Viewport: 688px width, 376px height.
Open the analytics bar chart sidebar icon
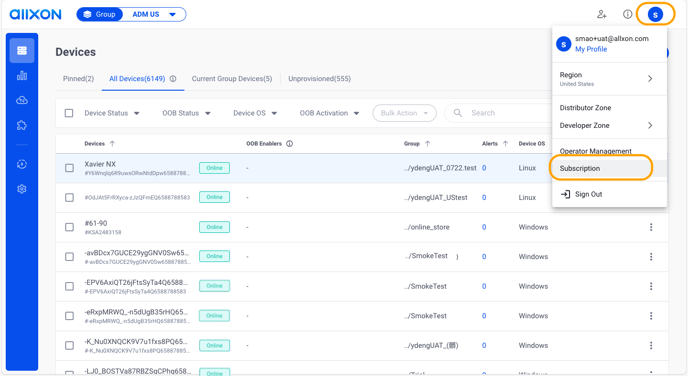tap(22, 76)
